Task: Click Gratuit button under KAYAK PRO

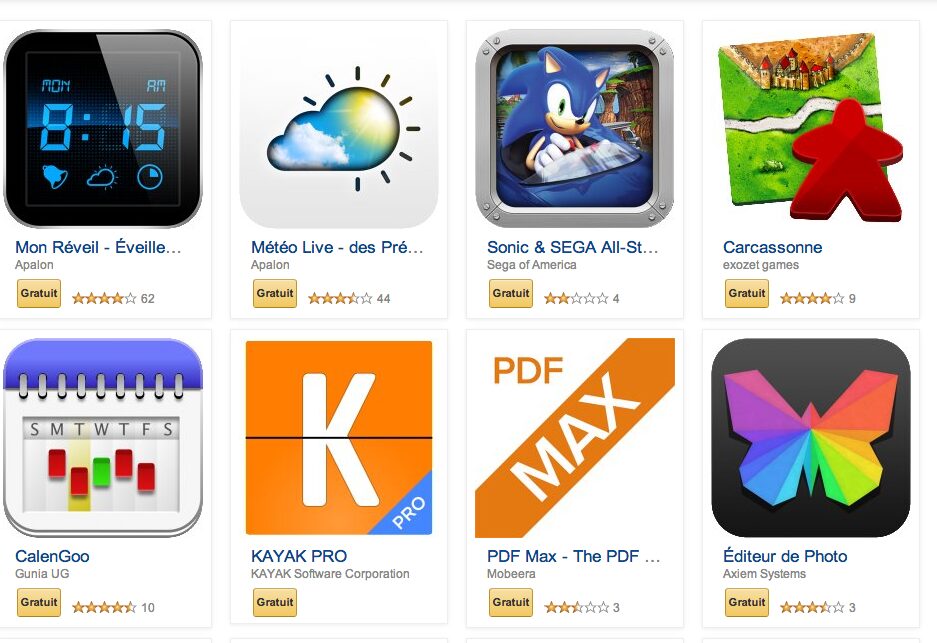Action: coord(275,602)
